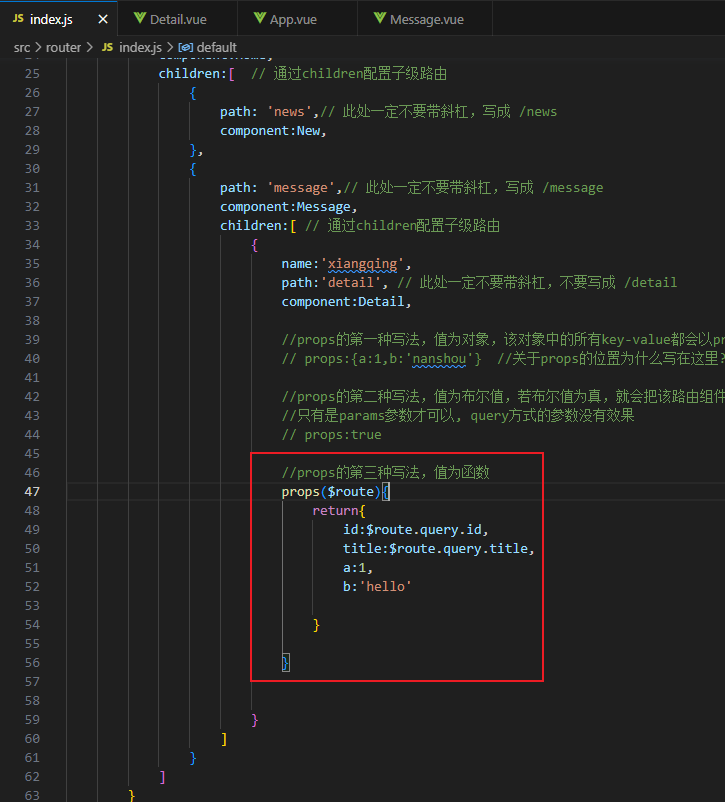
Task: Click the closing brace on line 54
Action: tap(316, 625)
